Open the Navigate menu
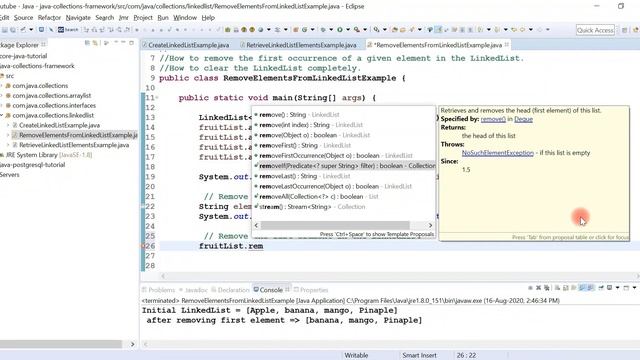Viewport: 640px width, 360px height. click(x=78, y=18)
